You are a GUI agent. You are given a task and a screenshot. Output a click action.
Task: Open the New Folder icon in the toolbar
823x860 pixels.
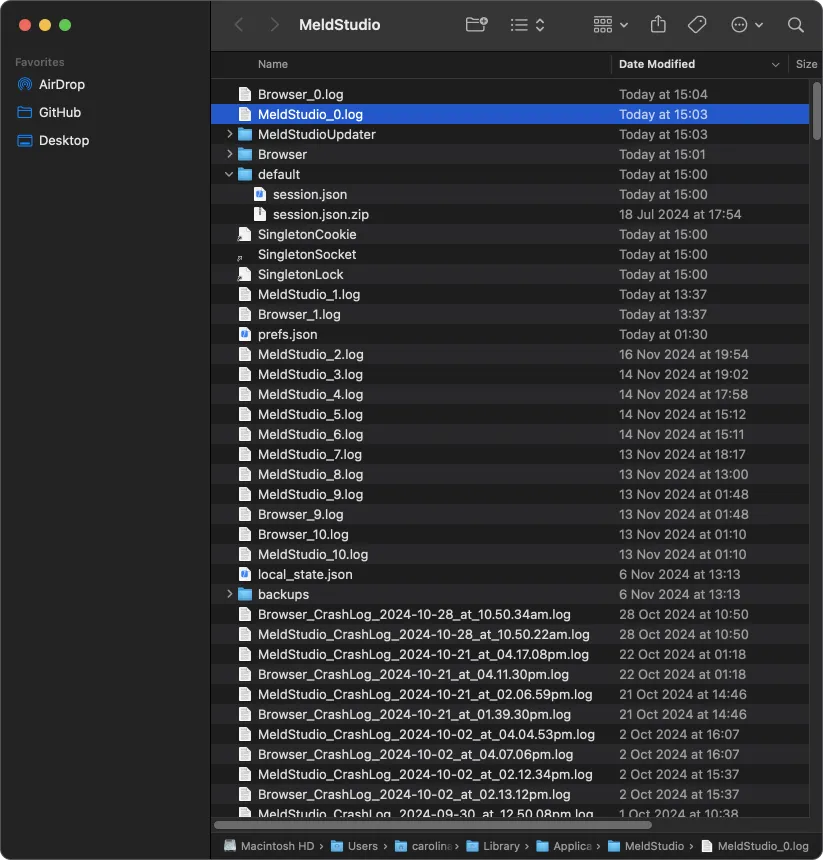476,24
